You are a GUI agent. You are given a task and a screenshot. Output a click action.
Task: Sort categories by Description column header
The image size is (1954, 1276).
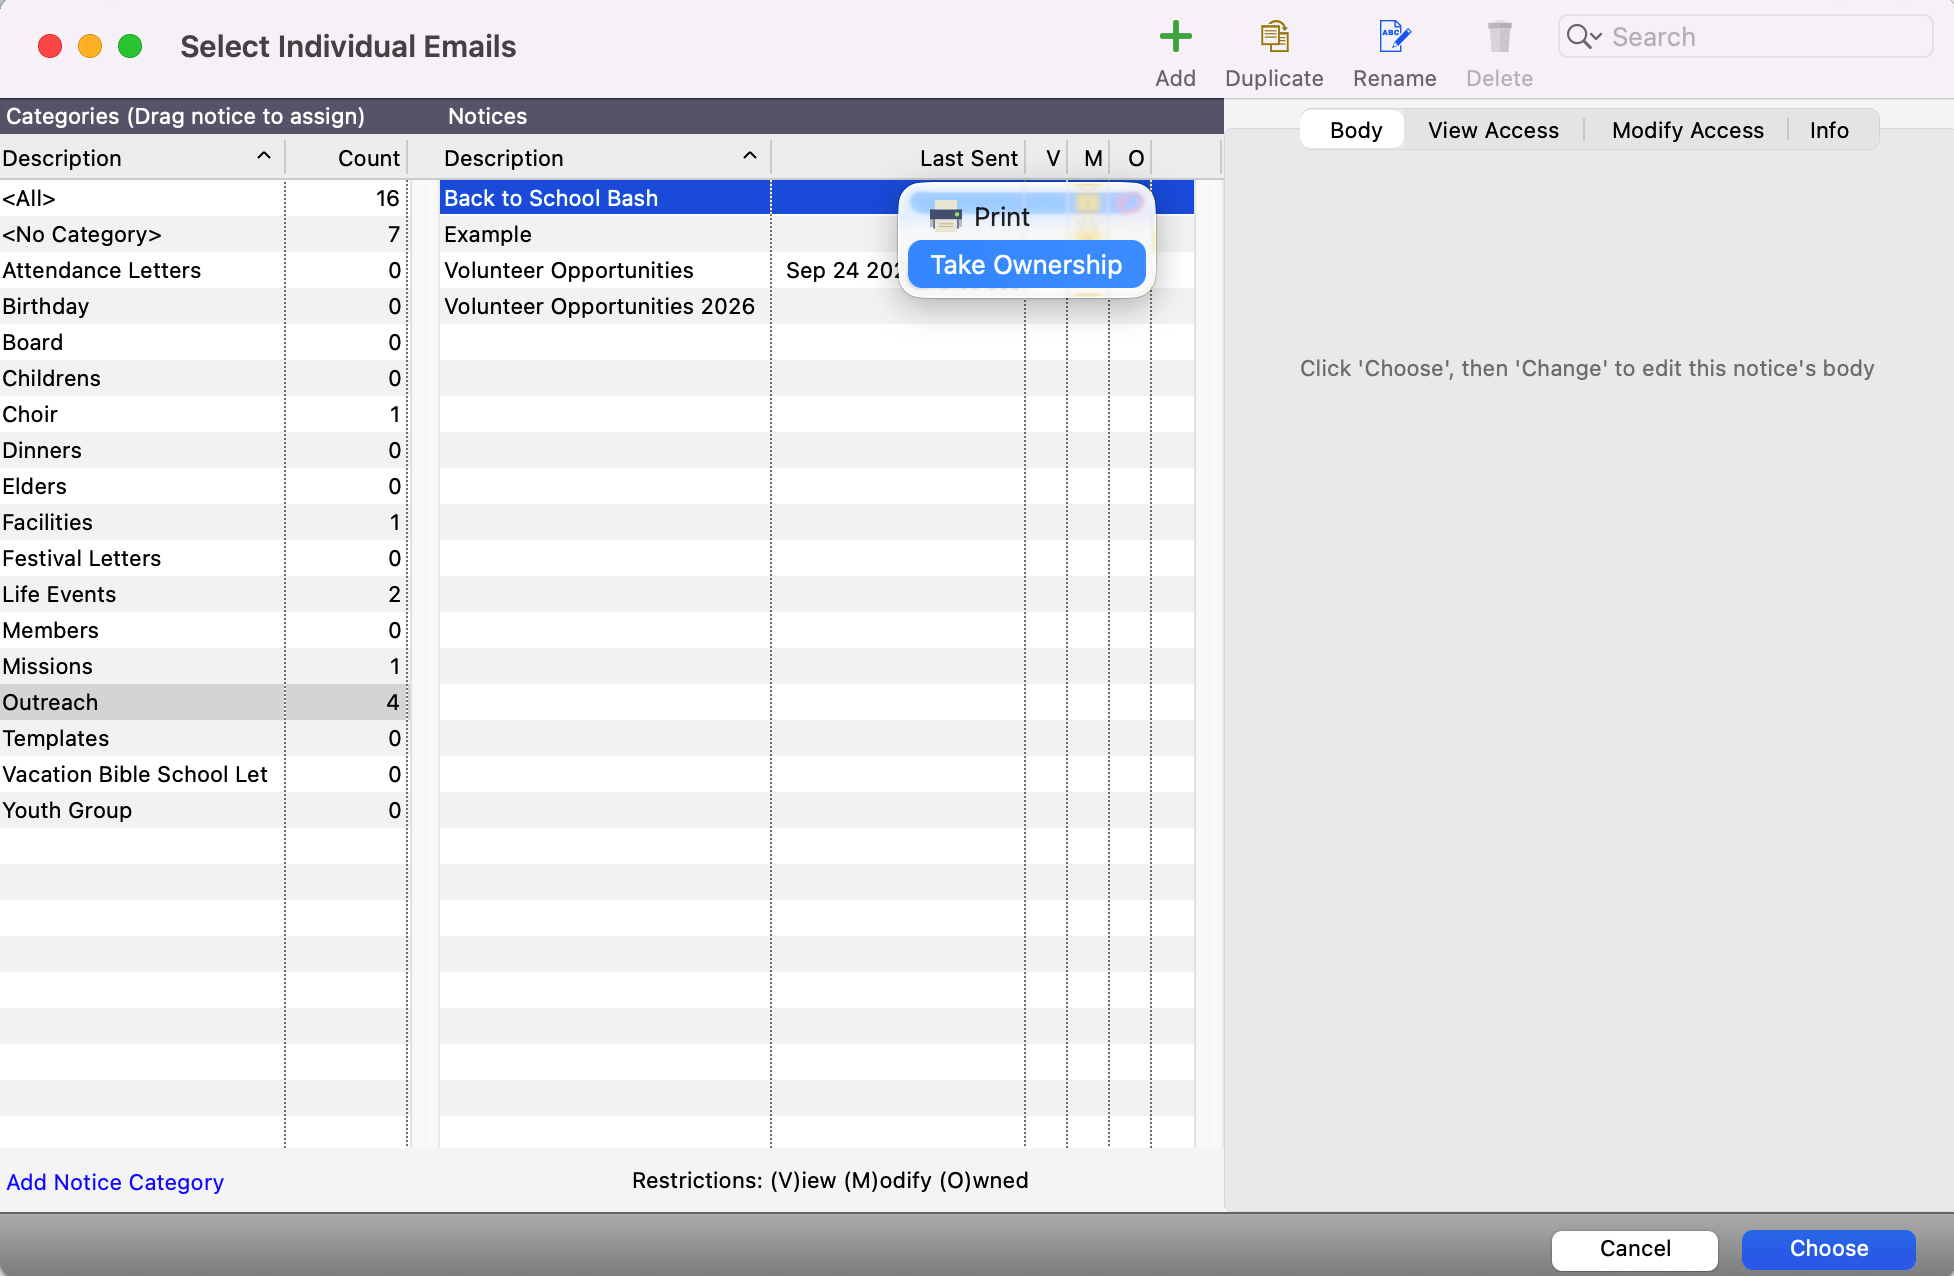(141, 158)
